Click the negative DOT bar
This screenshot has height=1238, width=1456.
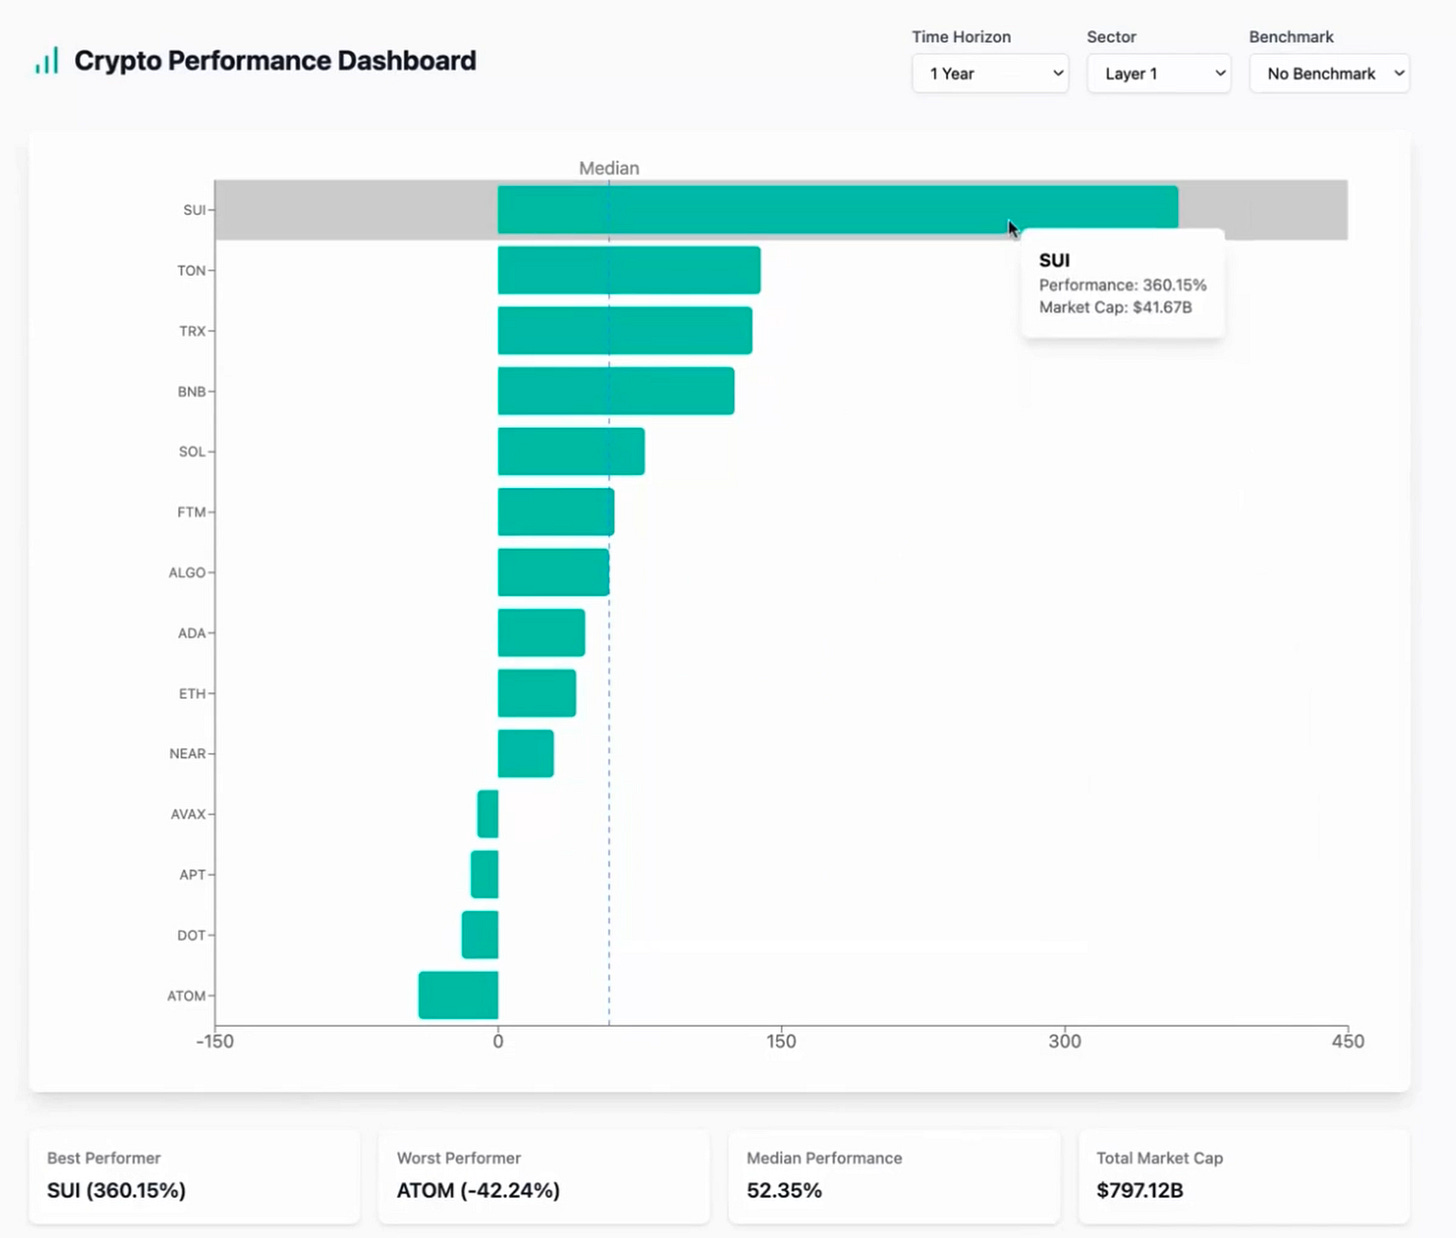[480, 935]
